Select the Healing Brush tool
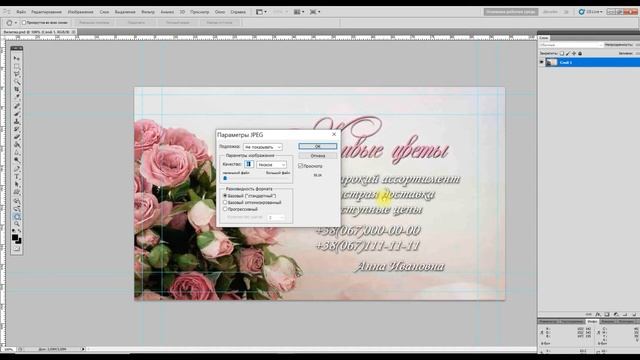640x360 pixels. click(17, 106)
